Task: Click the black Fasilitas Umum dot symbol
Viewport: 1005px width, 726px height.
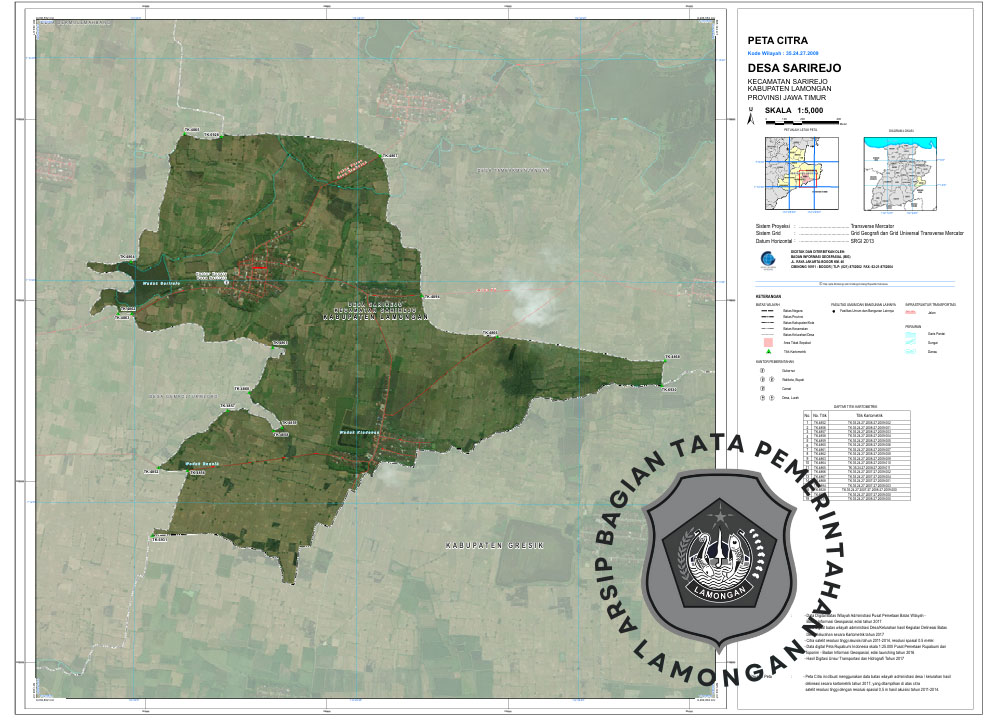Action: (x=836, y=313)
